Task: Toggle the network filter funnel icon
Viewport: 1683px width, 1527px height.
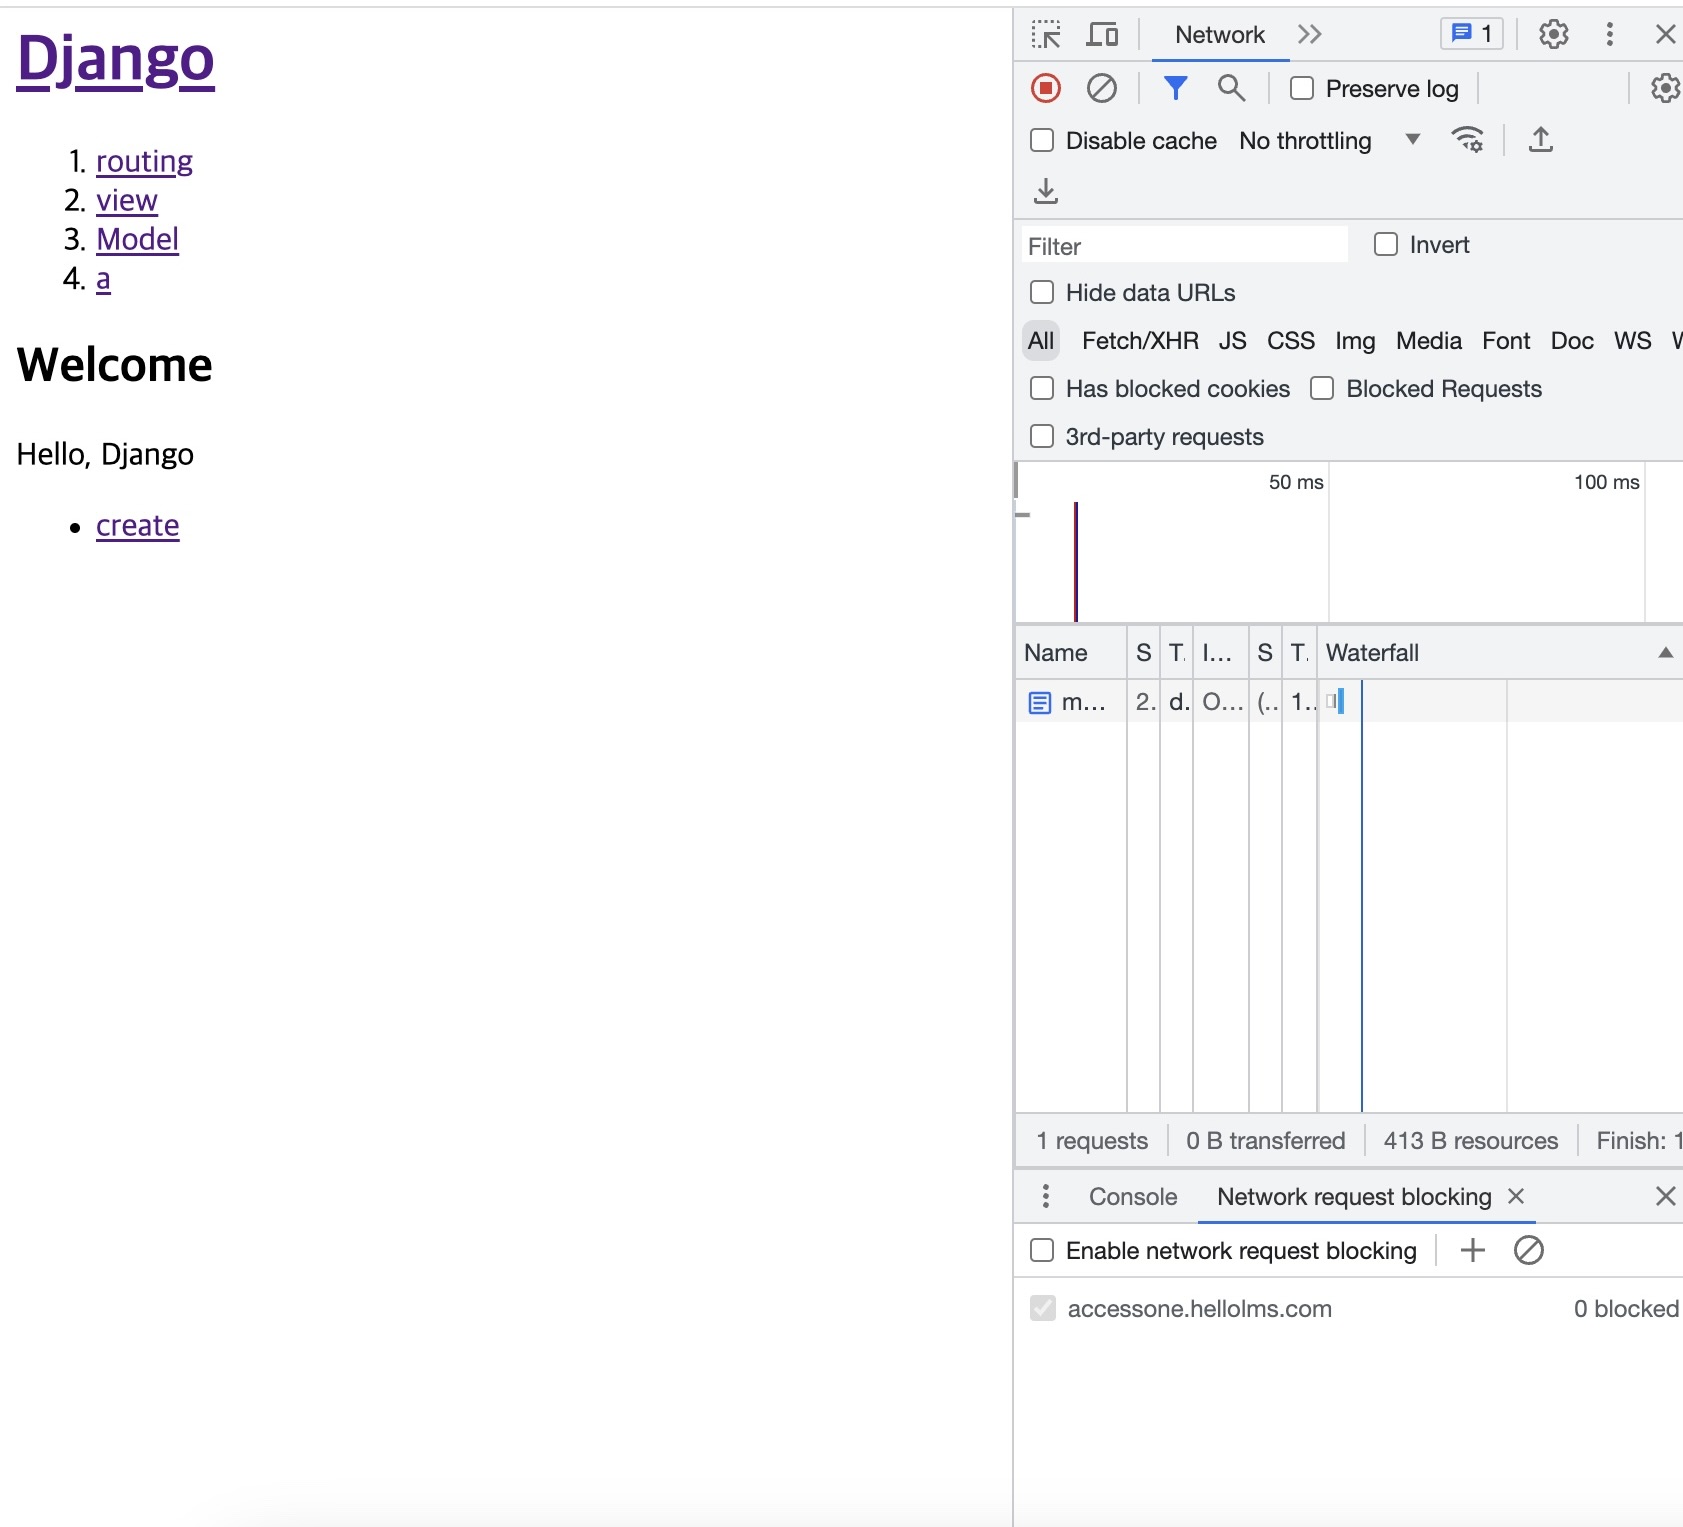Action: [x=1175, y=88]
